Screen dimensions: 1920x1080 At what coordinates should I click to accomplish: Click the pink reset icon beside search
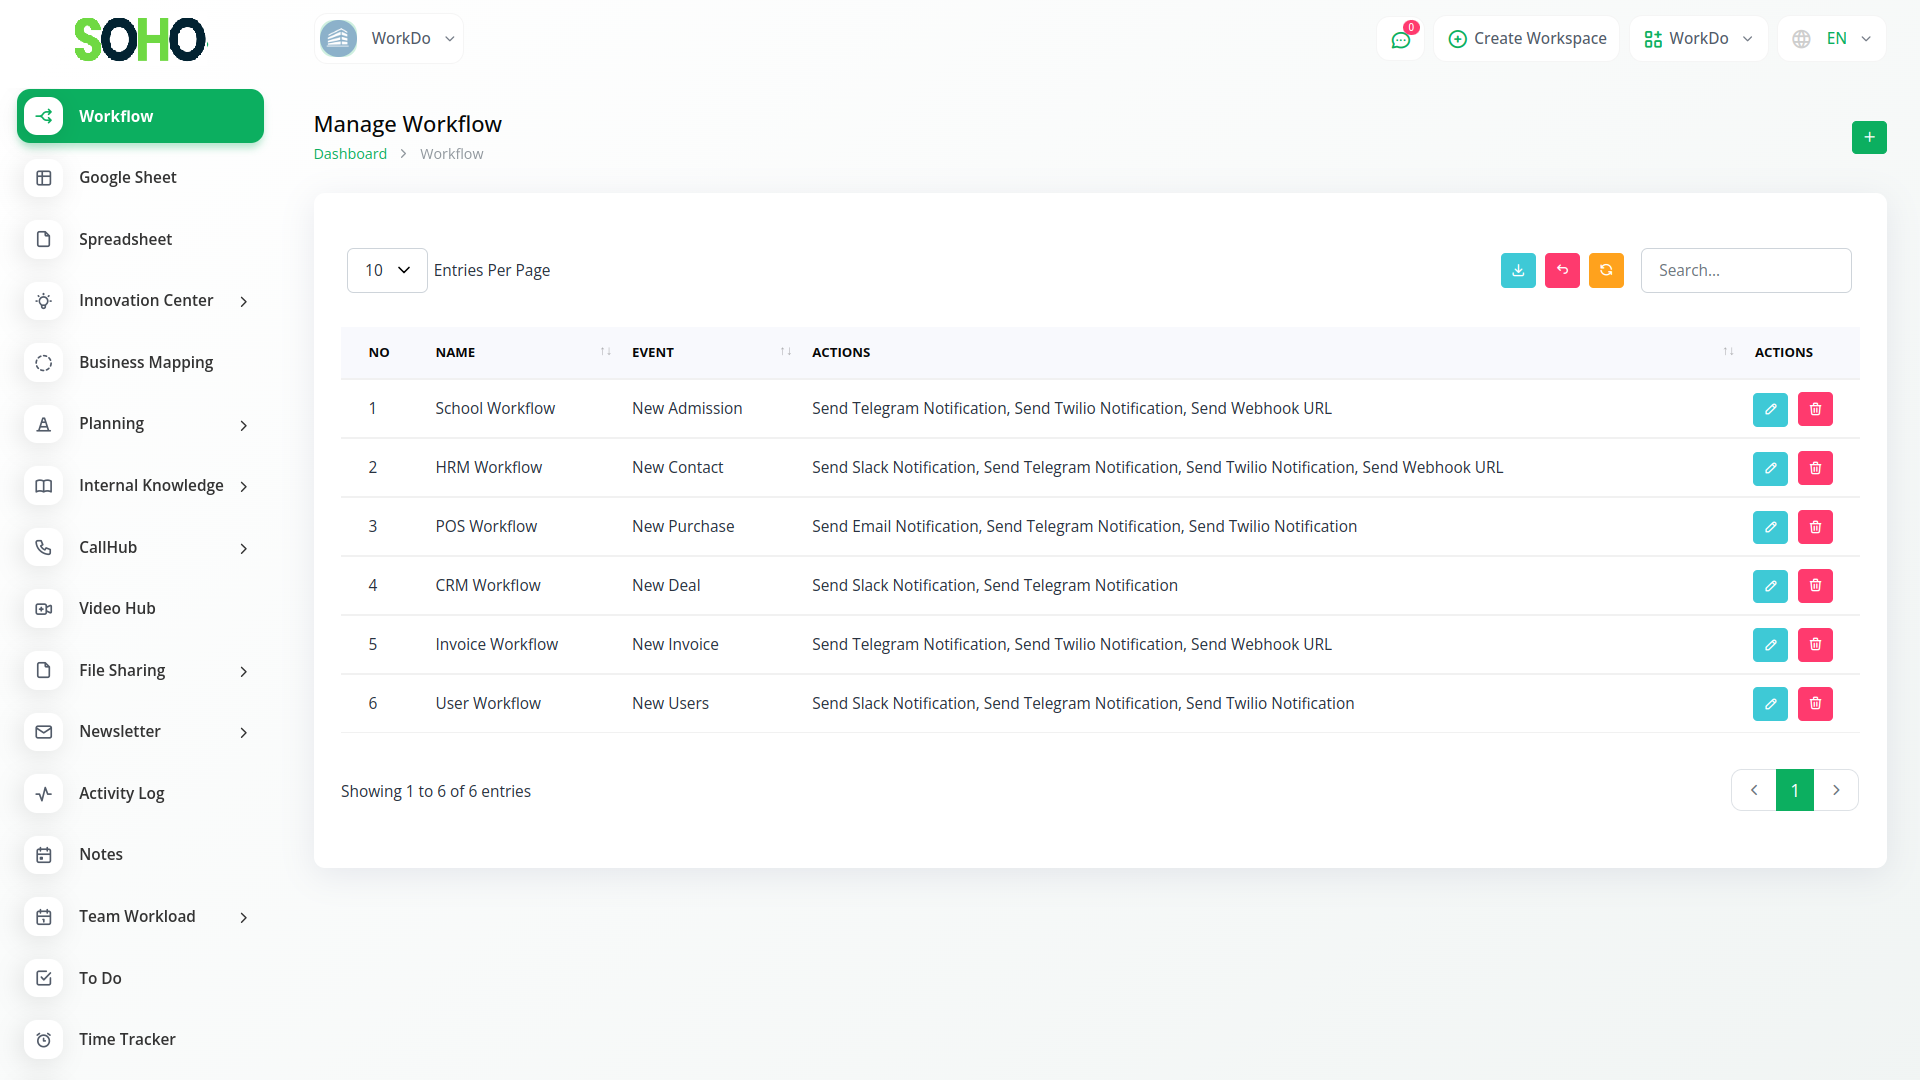tap(1561, 270)
